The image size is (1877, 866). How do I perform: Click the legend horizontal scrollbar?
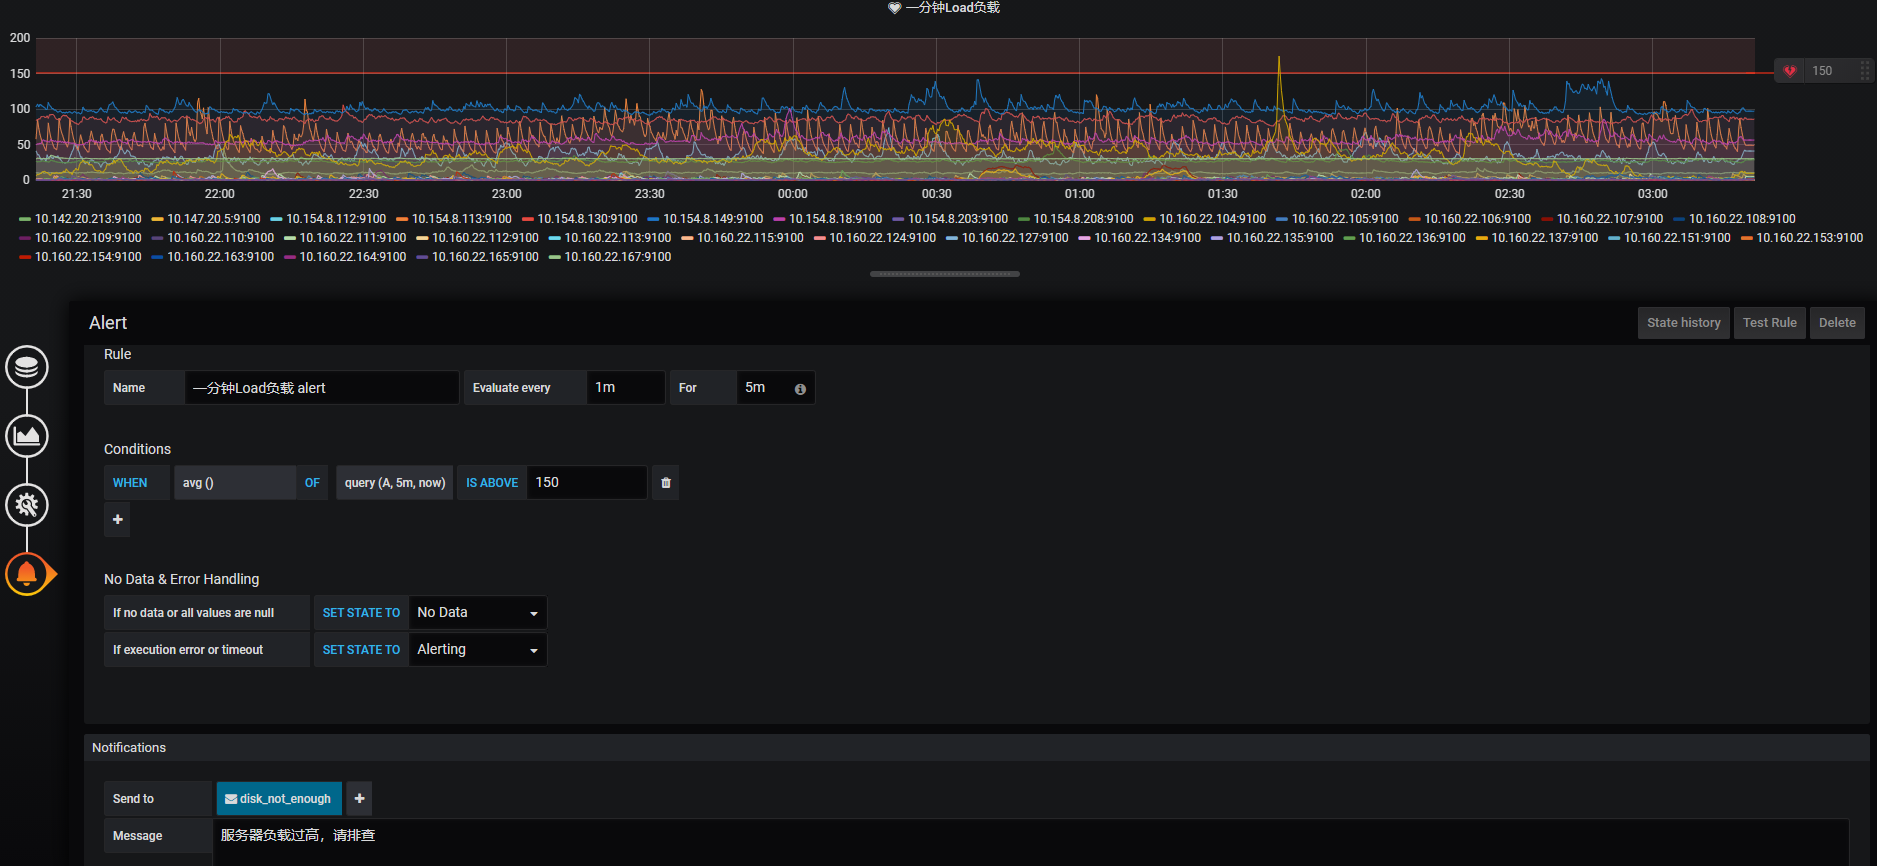coord(945,274)
